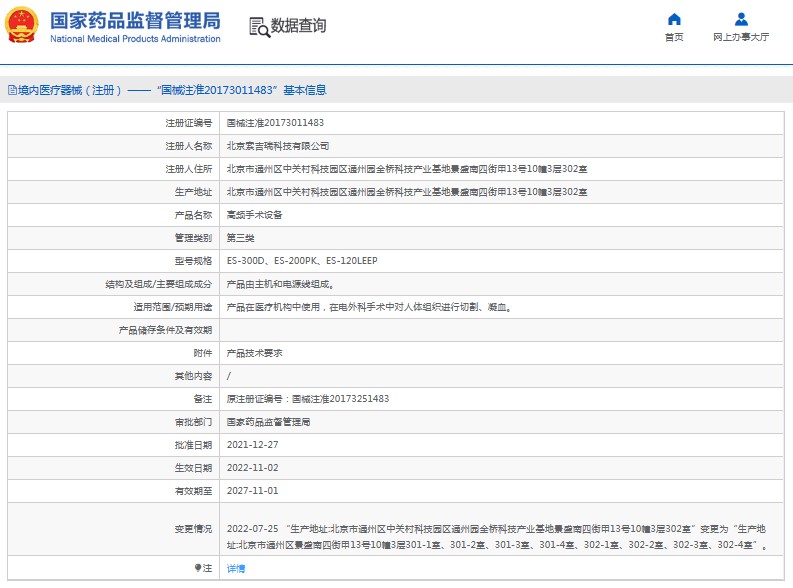Click the 注册证编号 row label

point(189,123)
